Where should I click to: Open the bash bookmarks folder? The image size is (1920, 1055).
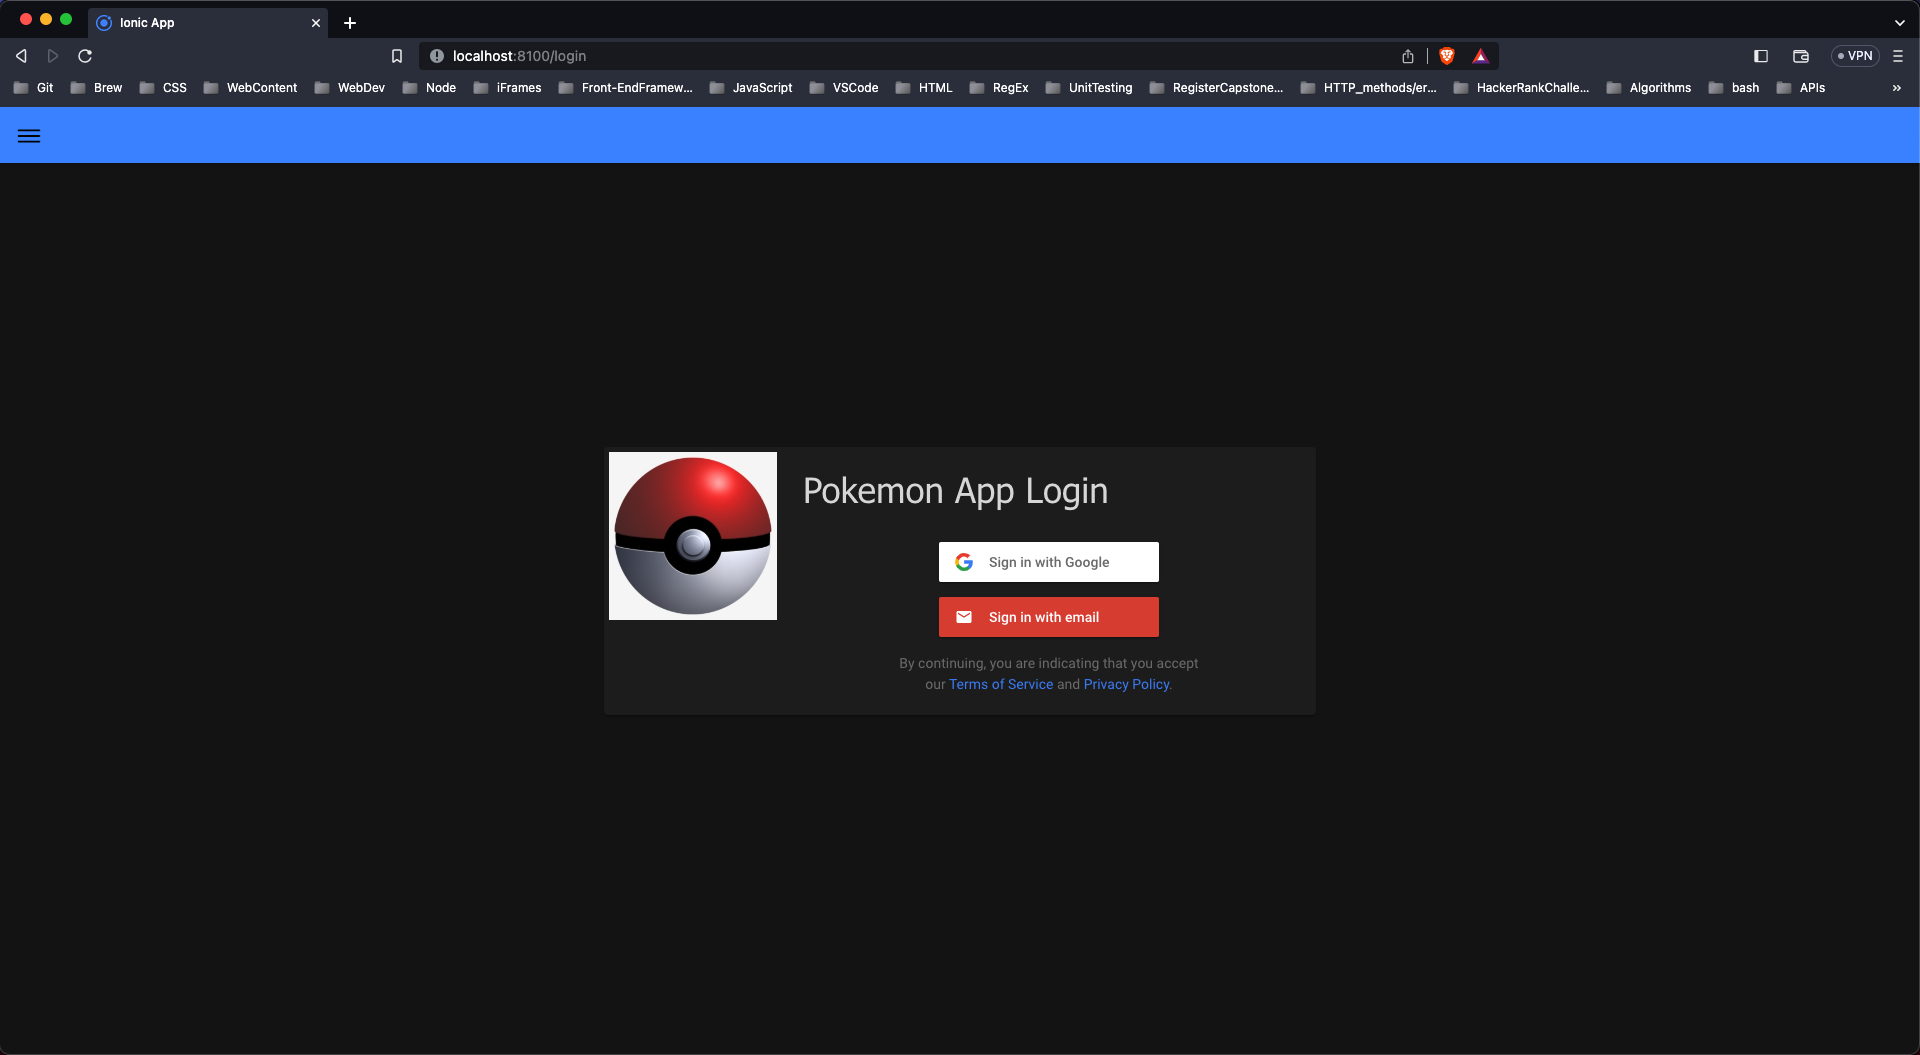1735,88
